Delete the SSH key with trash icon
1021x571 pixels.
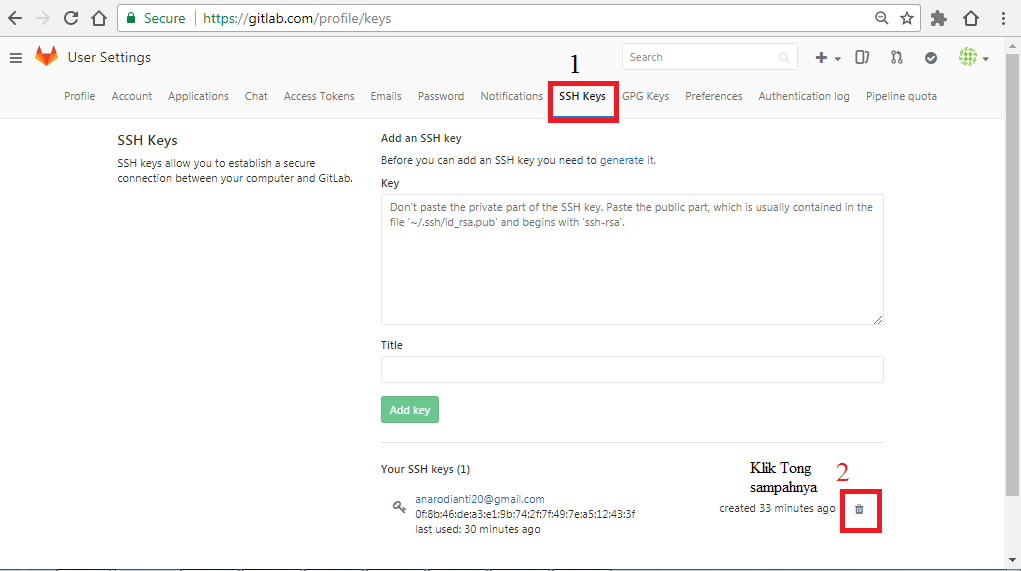(860, 510)
